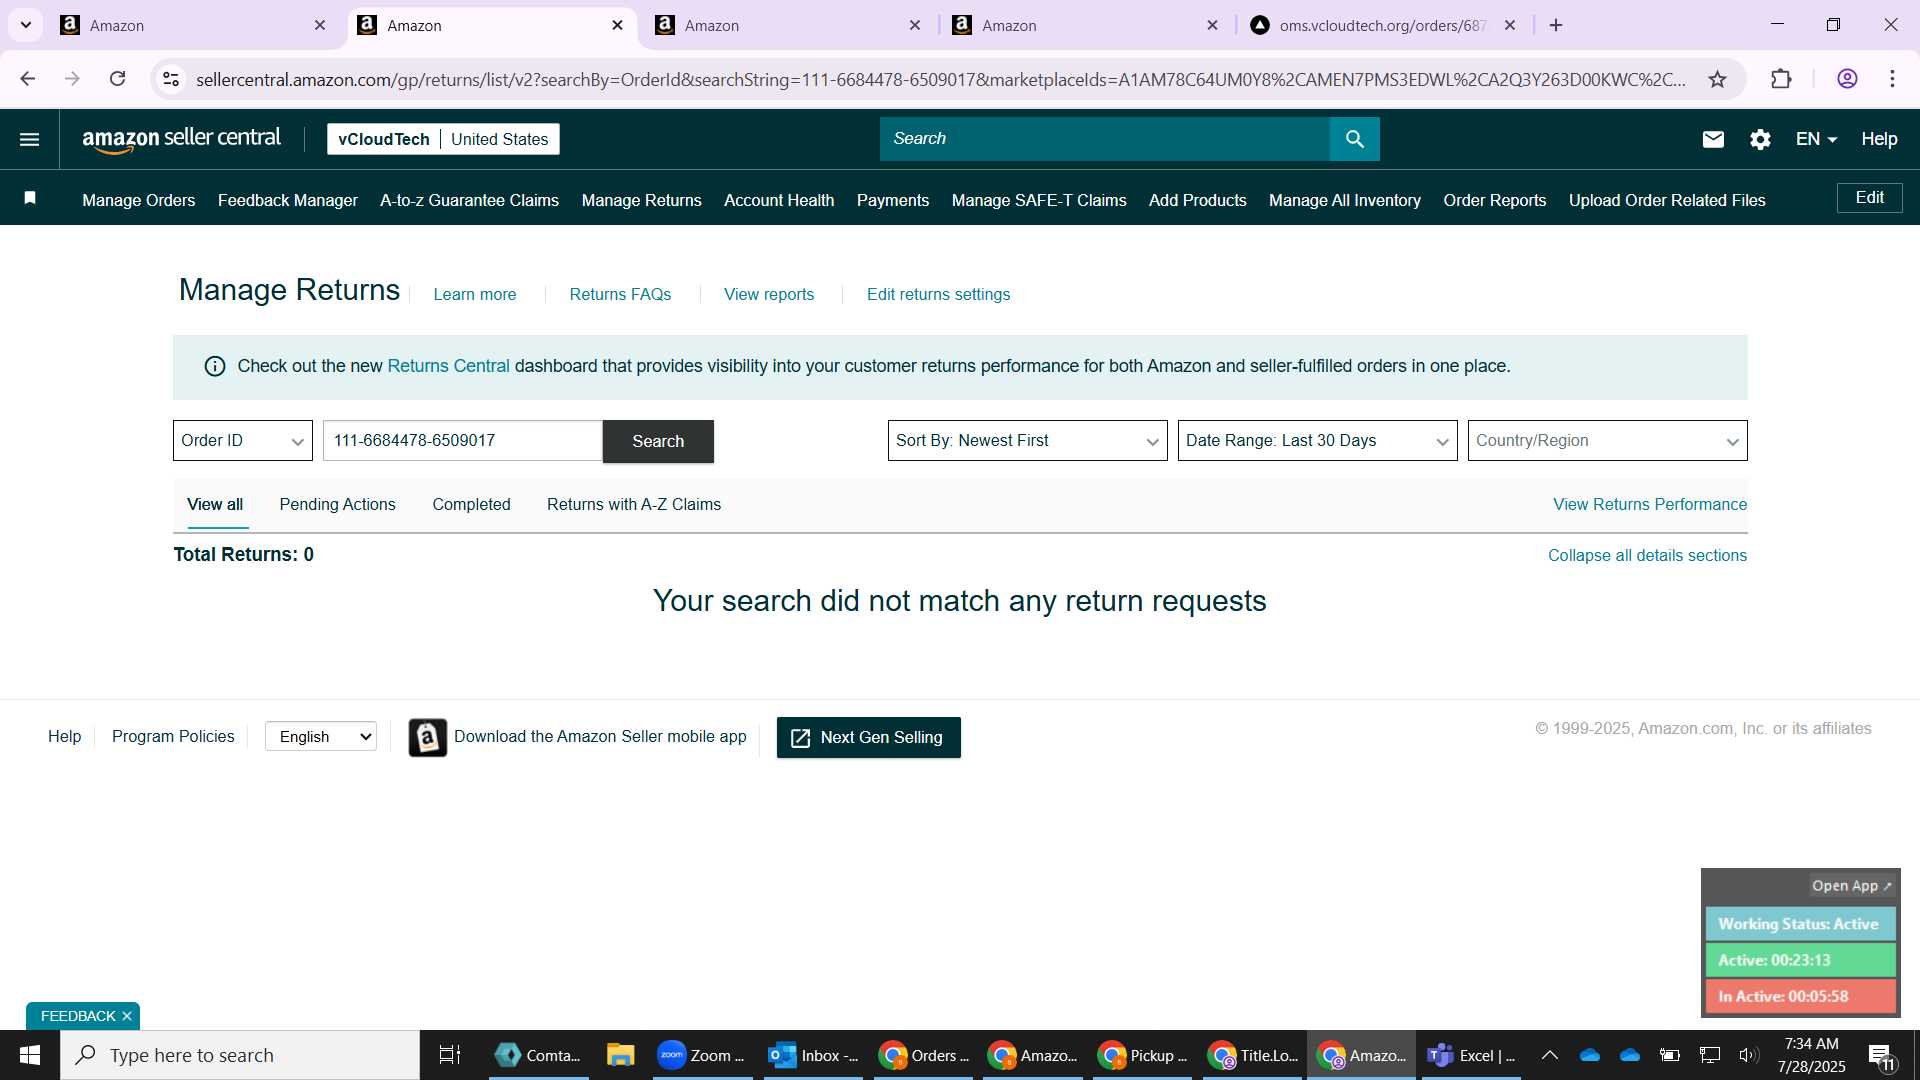Open Returns Central link in banner

pos(448,366)
